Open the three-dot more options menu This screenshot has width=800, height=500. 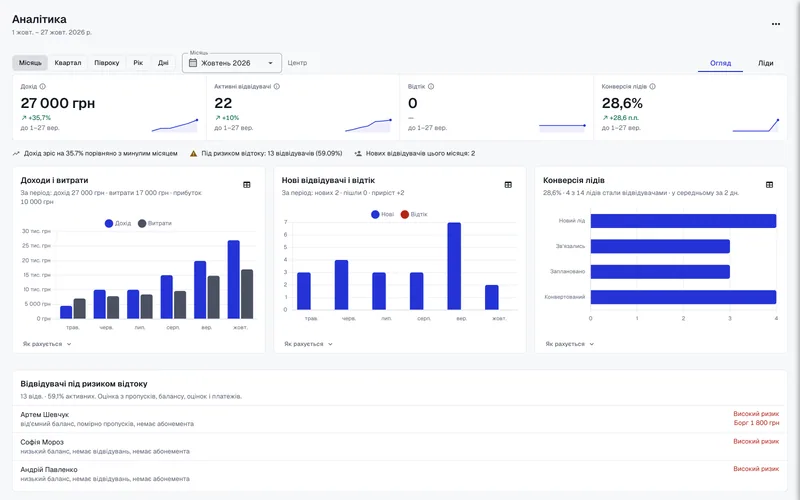[776, 24]
